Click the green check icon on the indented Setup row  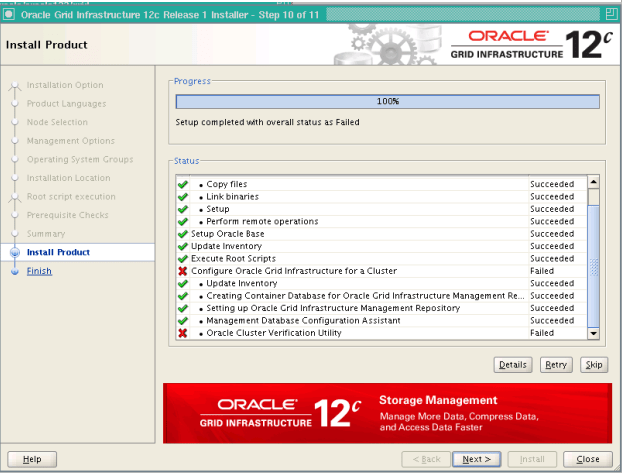[x=182, y=209]
